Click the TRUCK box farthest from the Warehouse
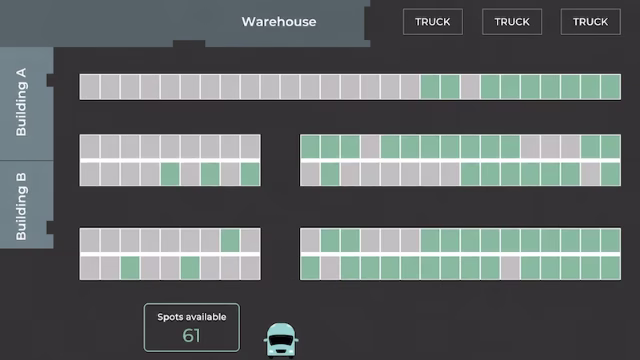Screen dimensions: 640x360 [591, 22]
